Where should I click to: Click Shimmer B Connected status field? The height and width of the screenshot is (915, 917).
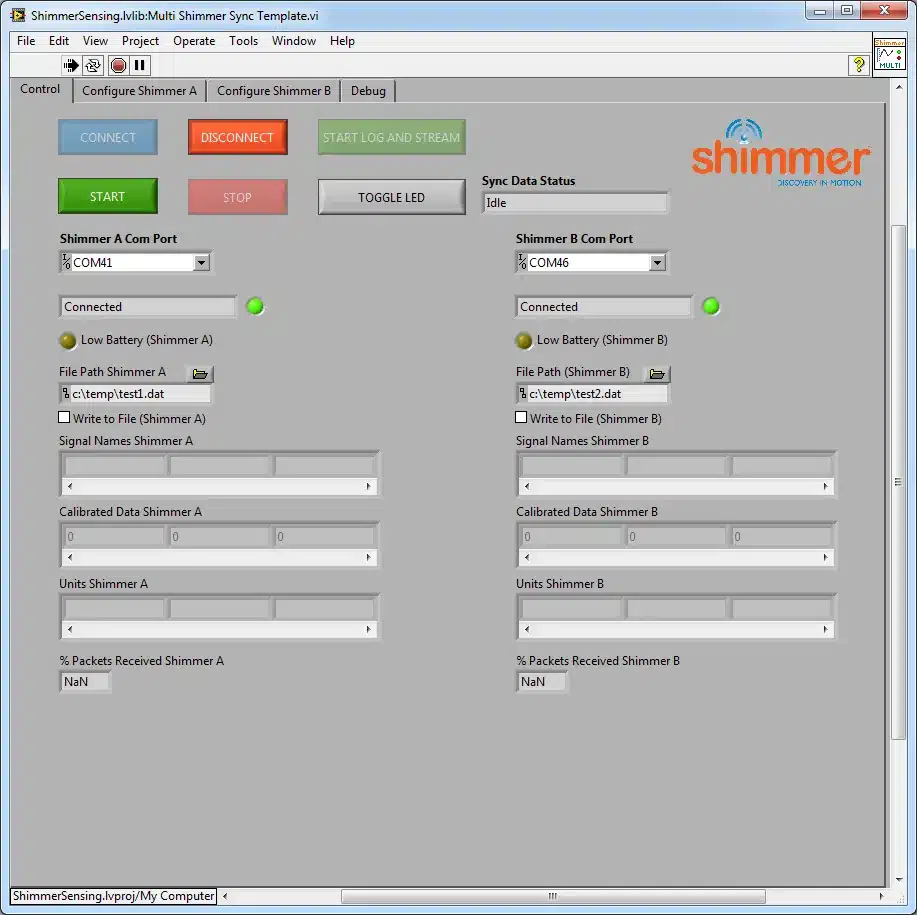coord(604,307)
